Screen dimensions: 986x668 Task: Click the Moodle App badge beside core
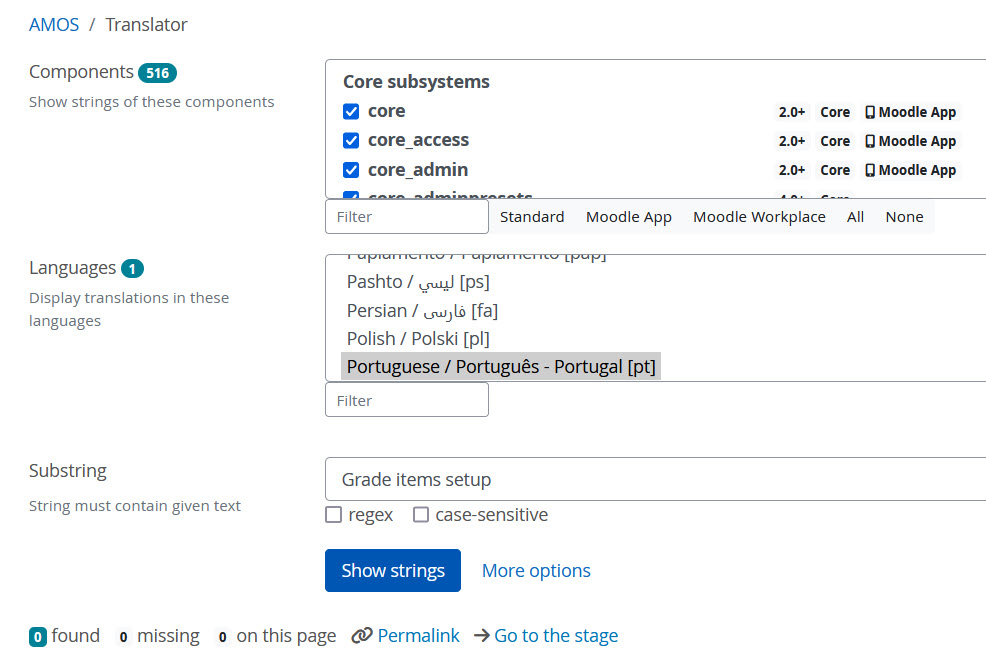911,112
